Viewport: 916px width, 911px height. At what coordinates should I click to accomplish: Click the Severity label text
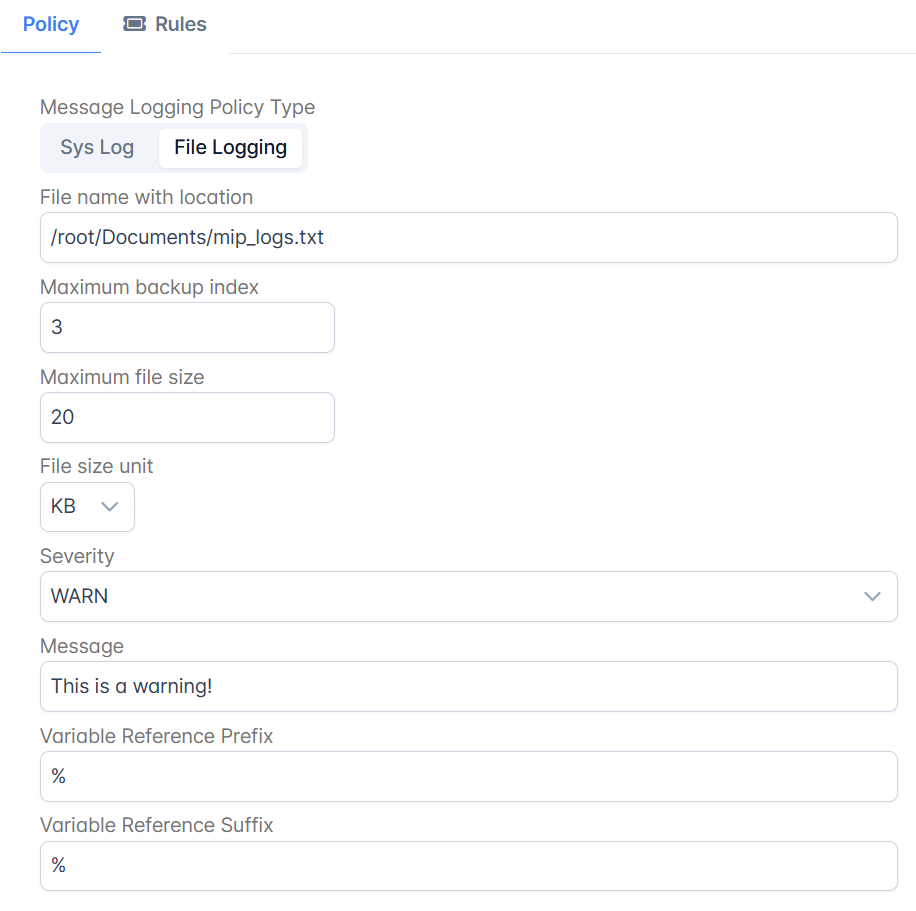(77, 556)
